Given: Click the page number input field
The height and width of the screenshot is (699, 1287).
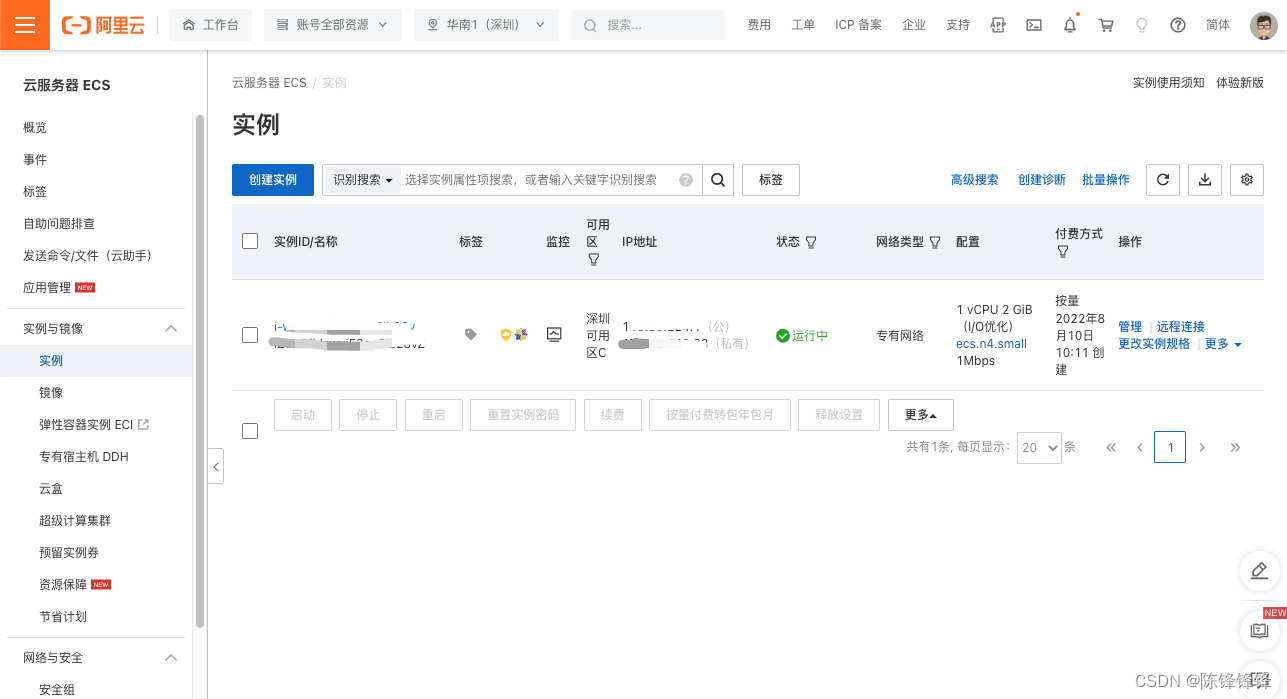Looking at the screenshot, I should click(x=1170, y=447).
